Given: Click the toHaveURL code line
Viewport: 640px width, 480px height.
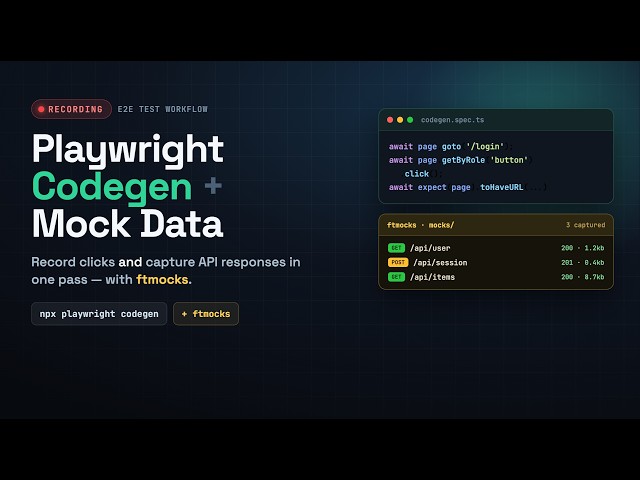Looking at the screenshot, I should pos(467,187).
